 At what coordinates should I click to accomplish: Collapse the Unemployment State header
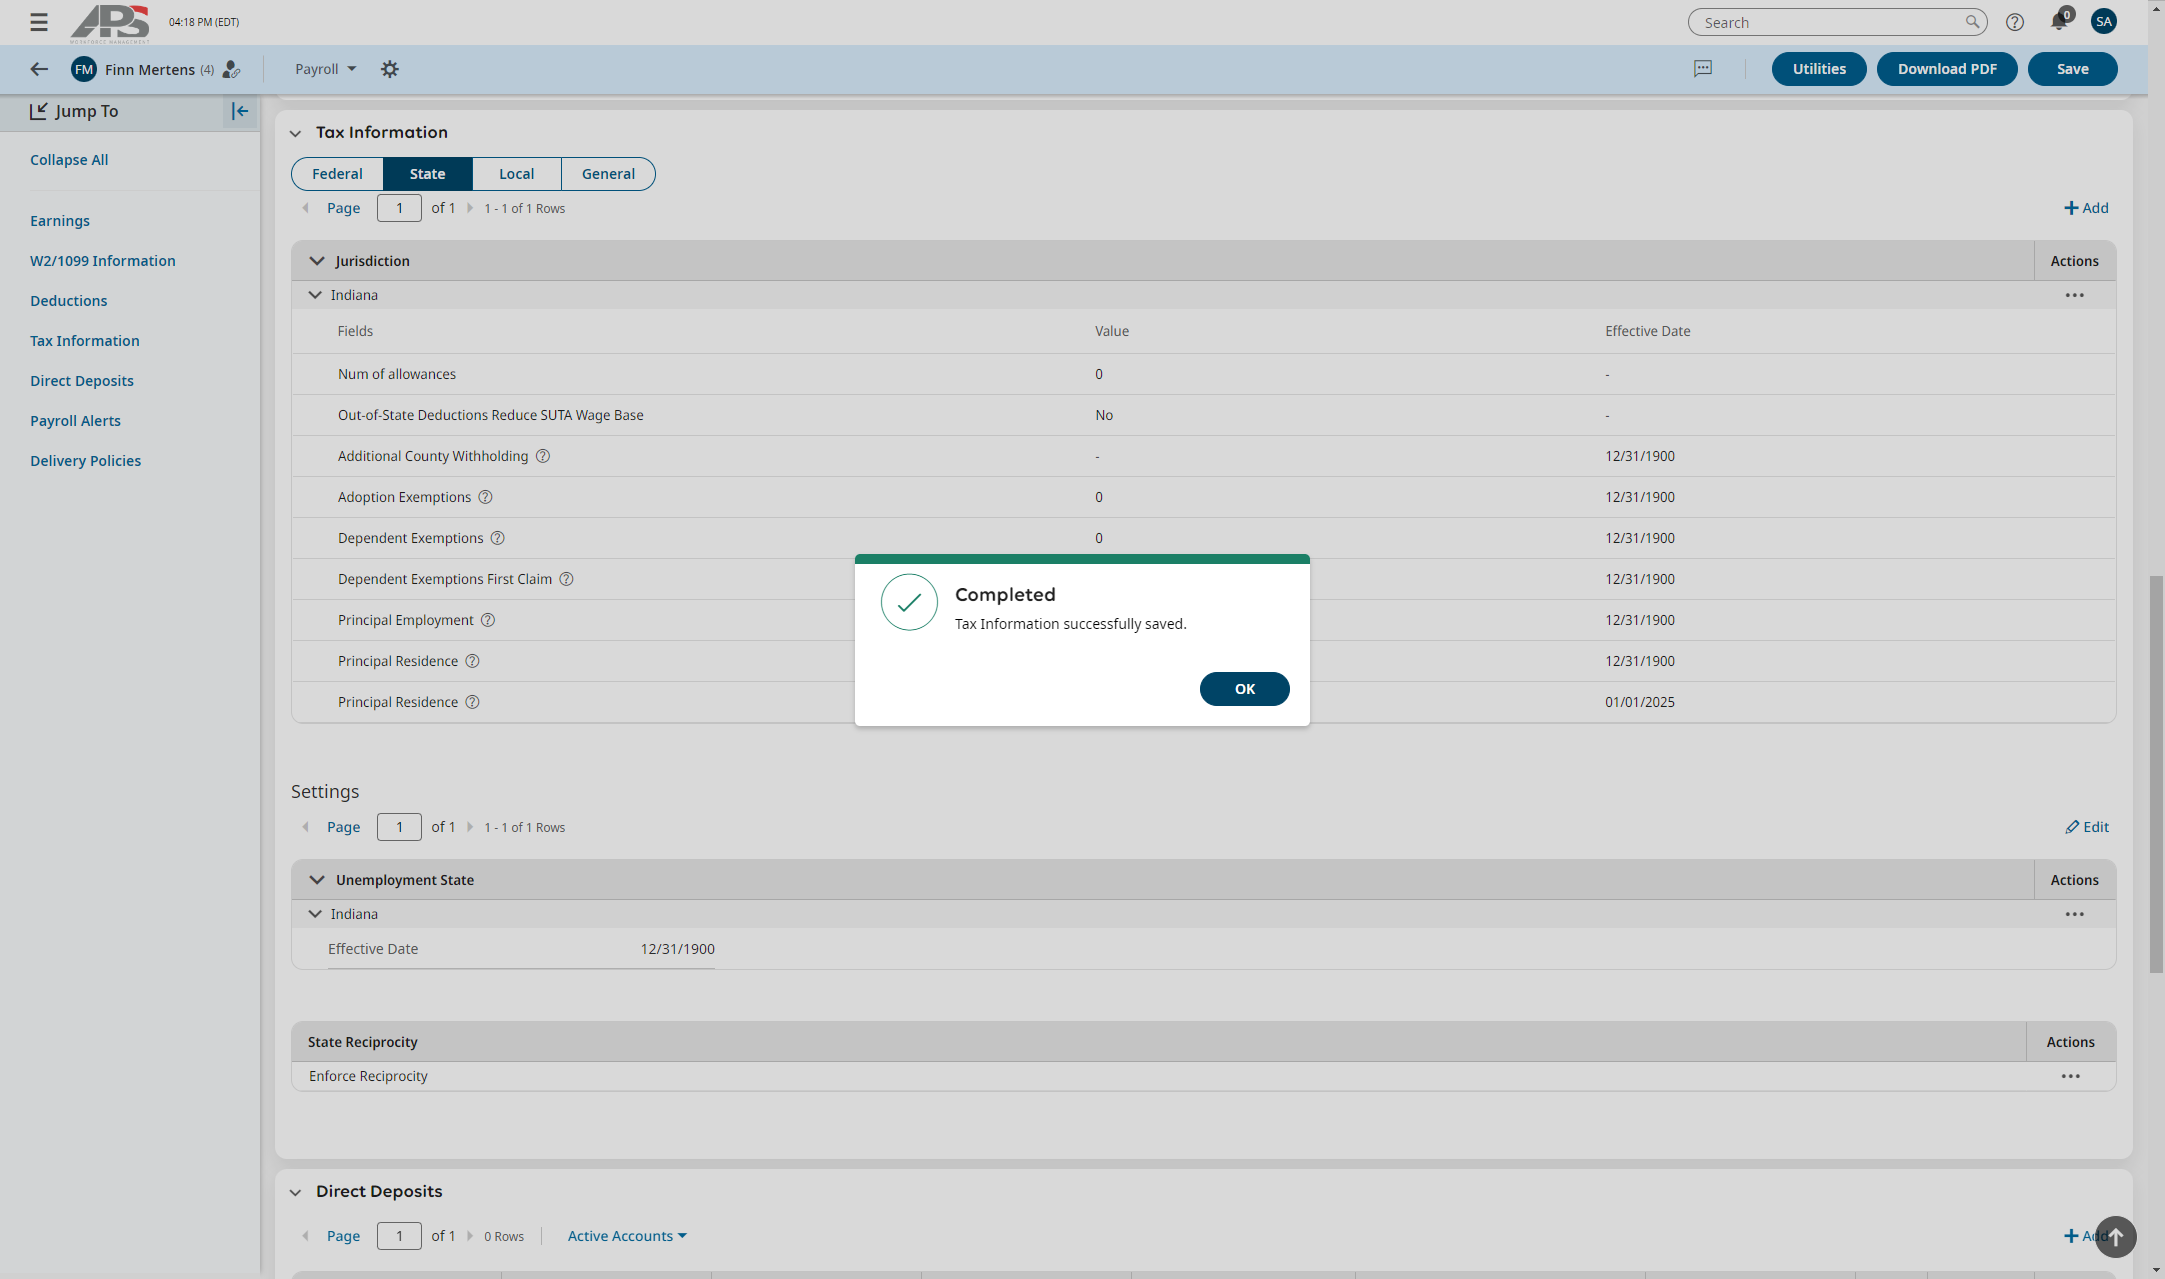click(x=317, y=880)
